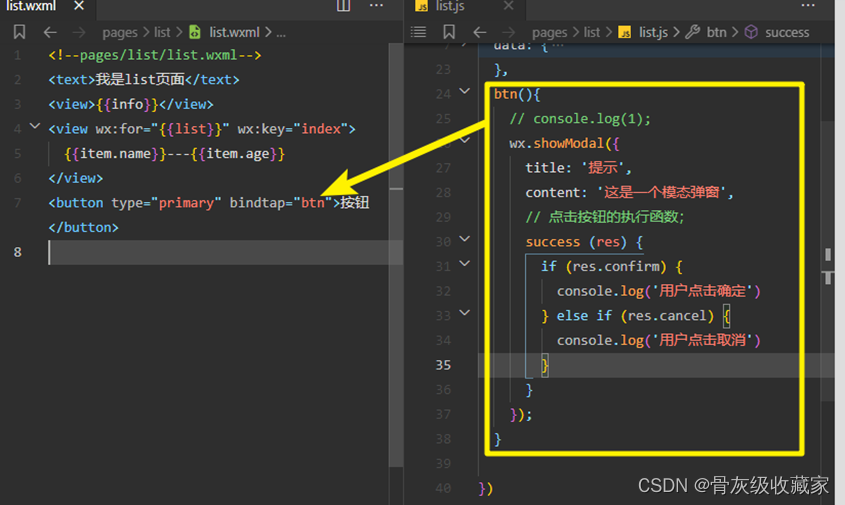
Task: Click line number 35 in list.js
Action: [x=443, y=365]
